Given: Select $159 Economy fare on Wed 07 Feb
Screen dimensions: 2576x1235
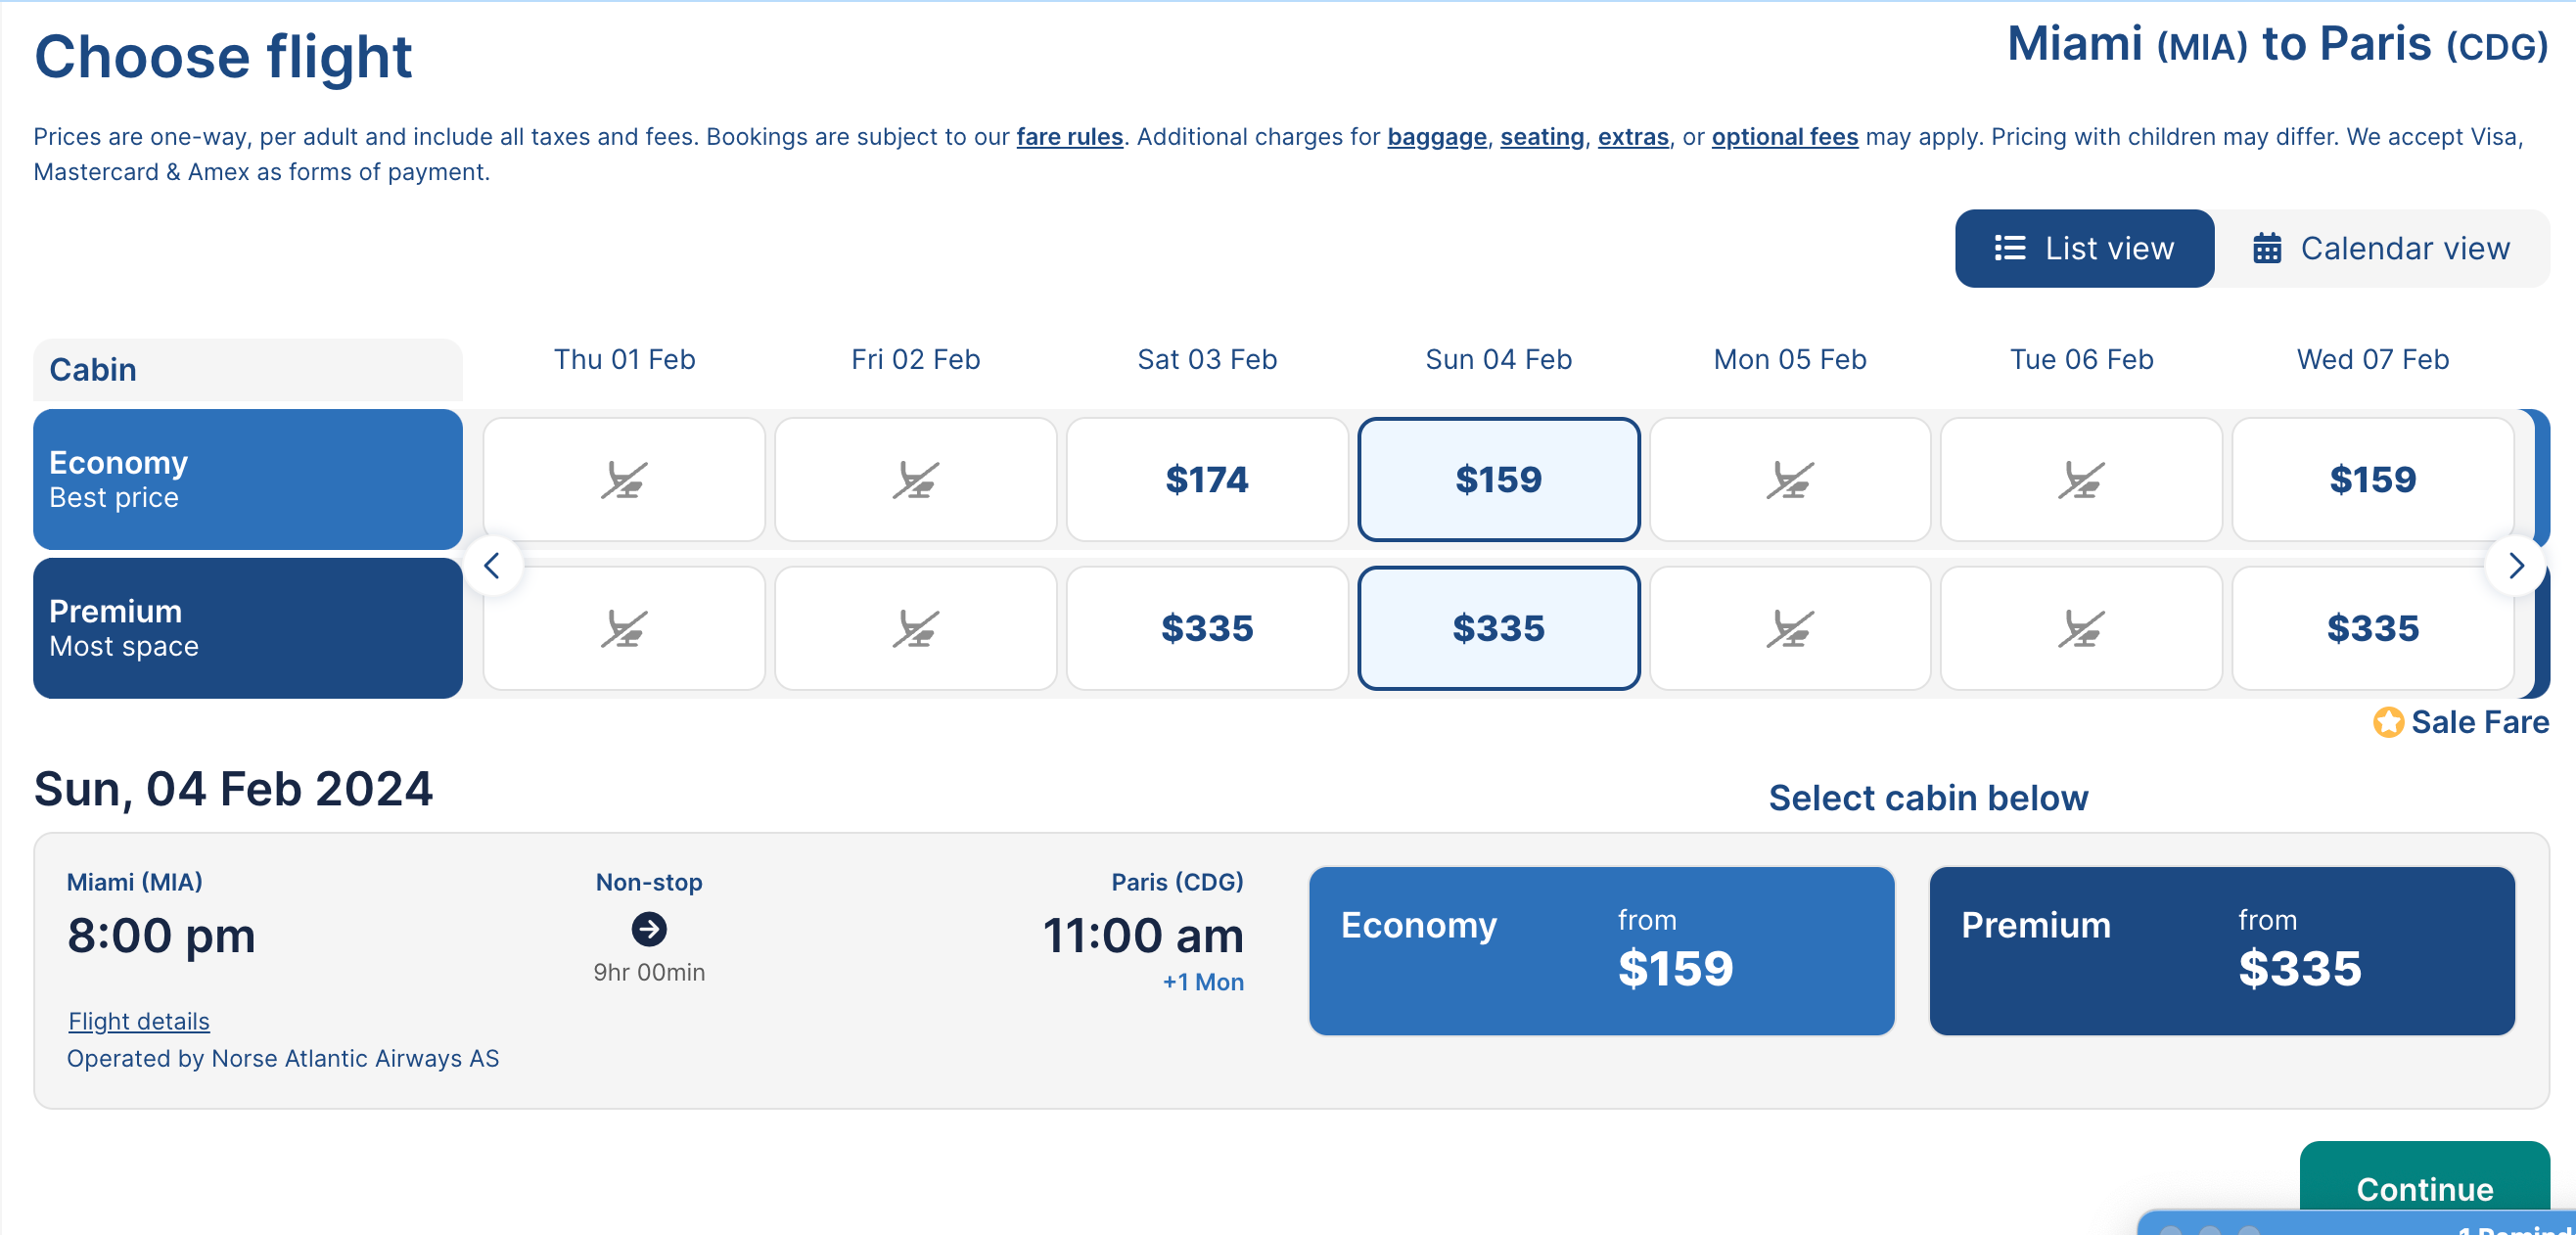Looking at the screenshot, I should point(2372,480).
